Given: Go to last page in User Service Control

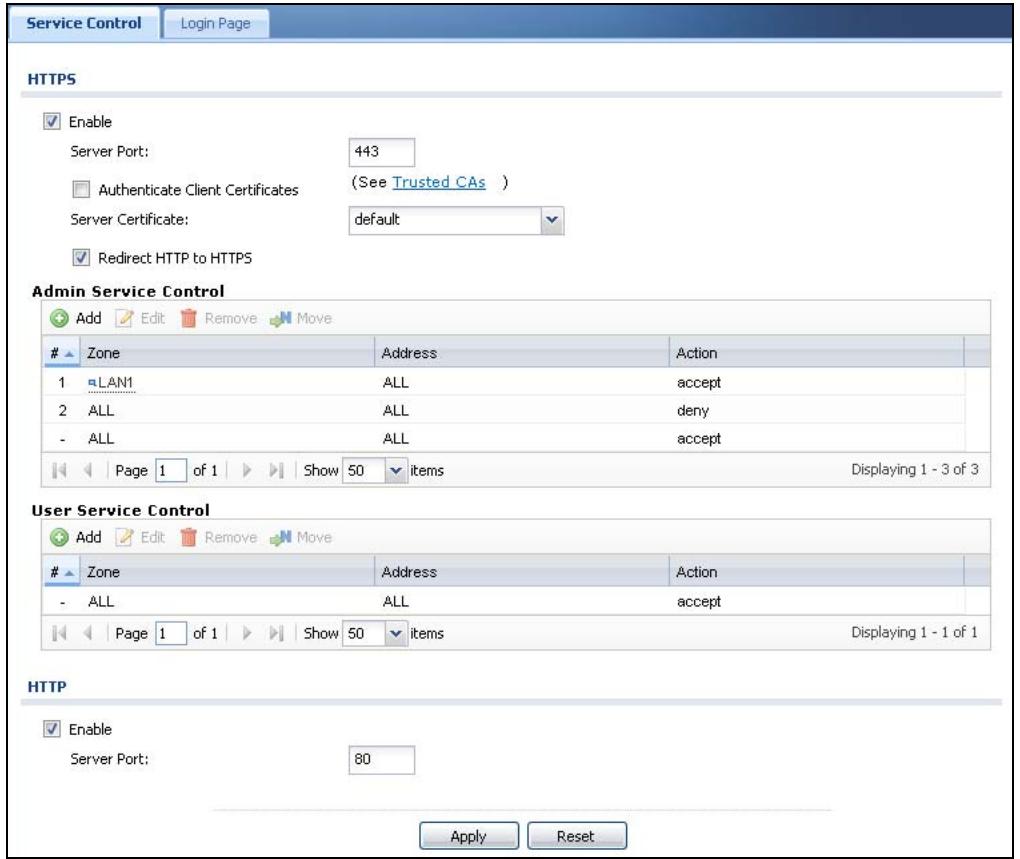Looking at the screenshot, I should tap(276, 633).
